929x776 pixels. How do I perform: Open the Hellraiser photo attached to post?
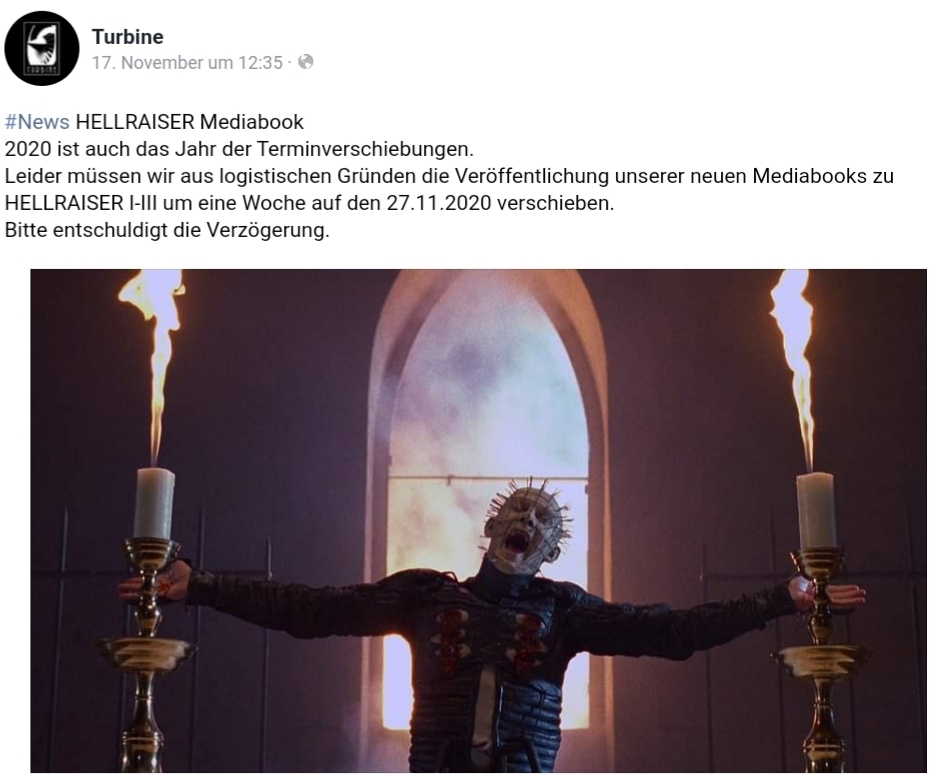[478, 521]
